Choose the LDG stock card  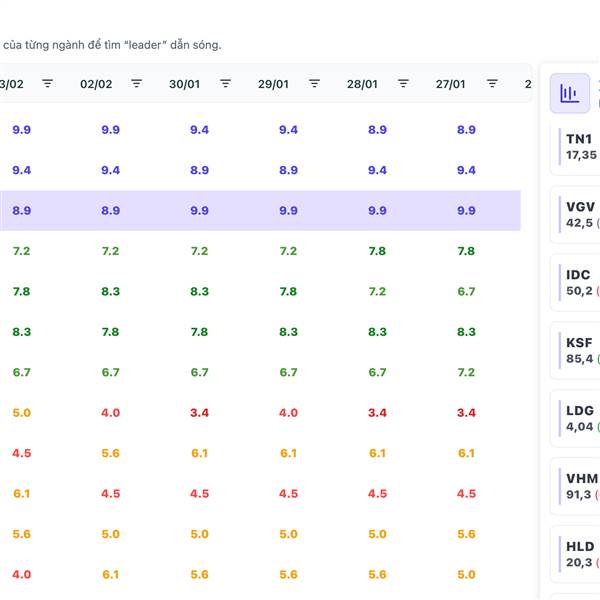[x=578, y=418]
